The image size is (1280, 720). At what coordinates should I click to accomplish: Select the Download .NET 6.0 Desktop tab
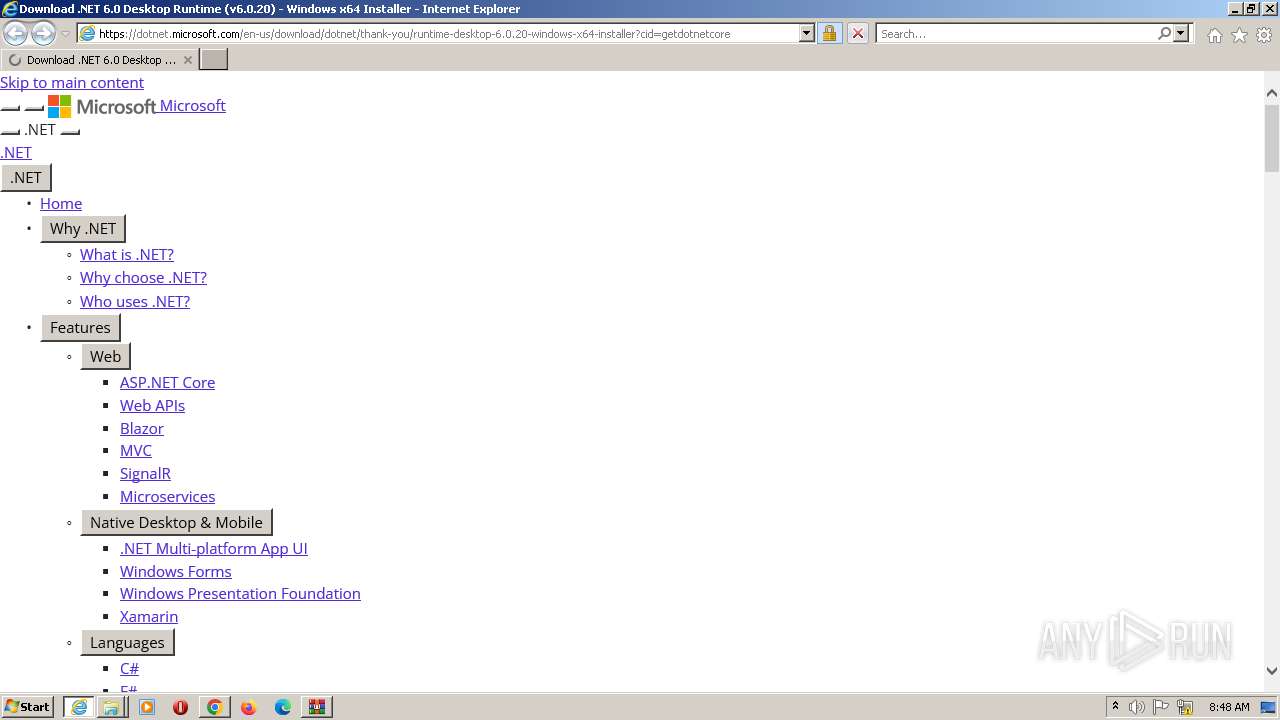[99, 60]
